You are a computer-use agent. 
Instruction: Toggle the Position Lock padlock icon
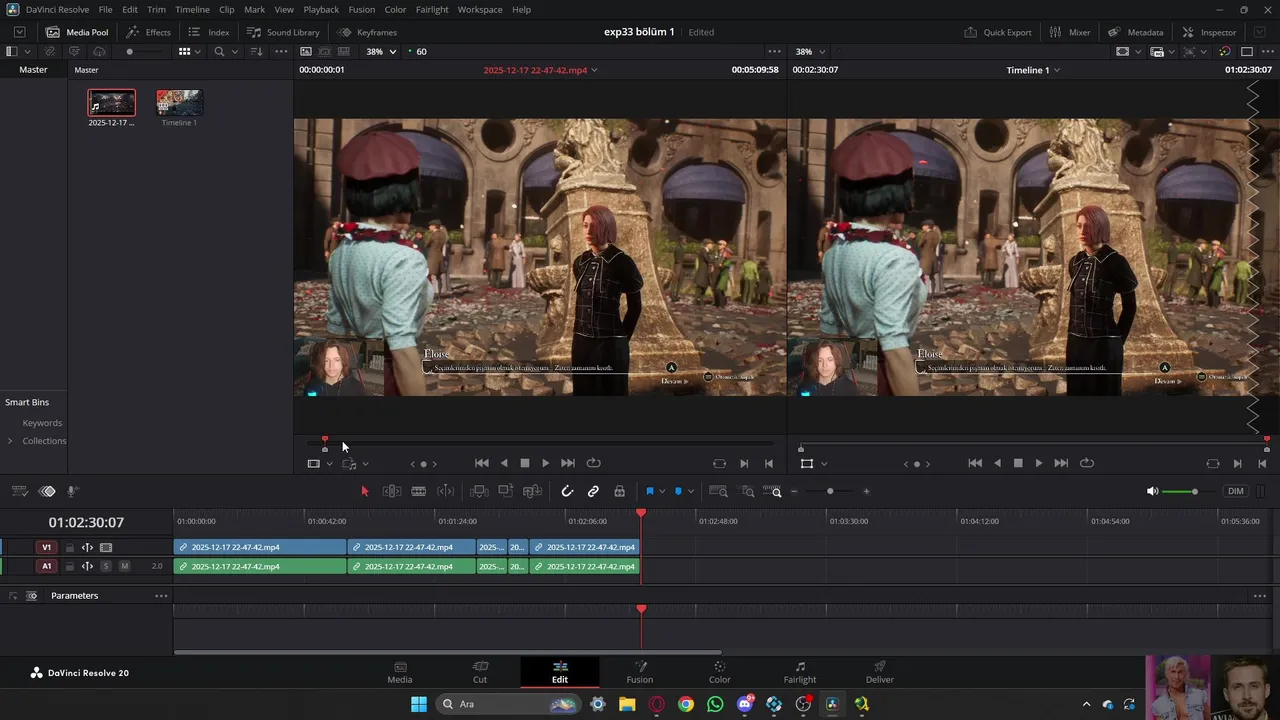click(x=620, y=491)
